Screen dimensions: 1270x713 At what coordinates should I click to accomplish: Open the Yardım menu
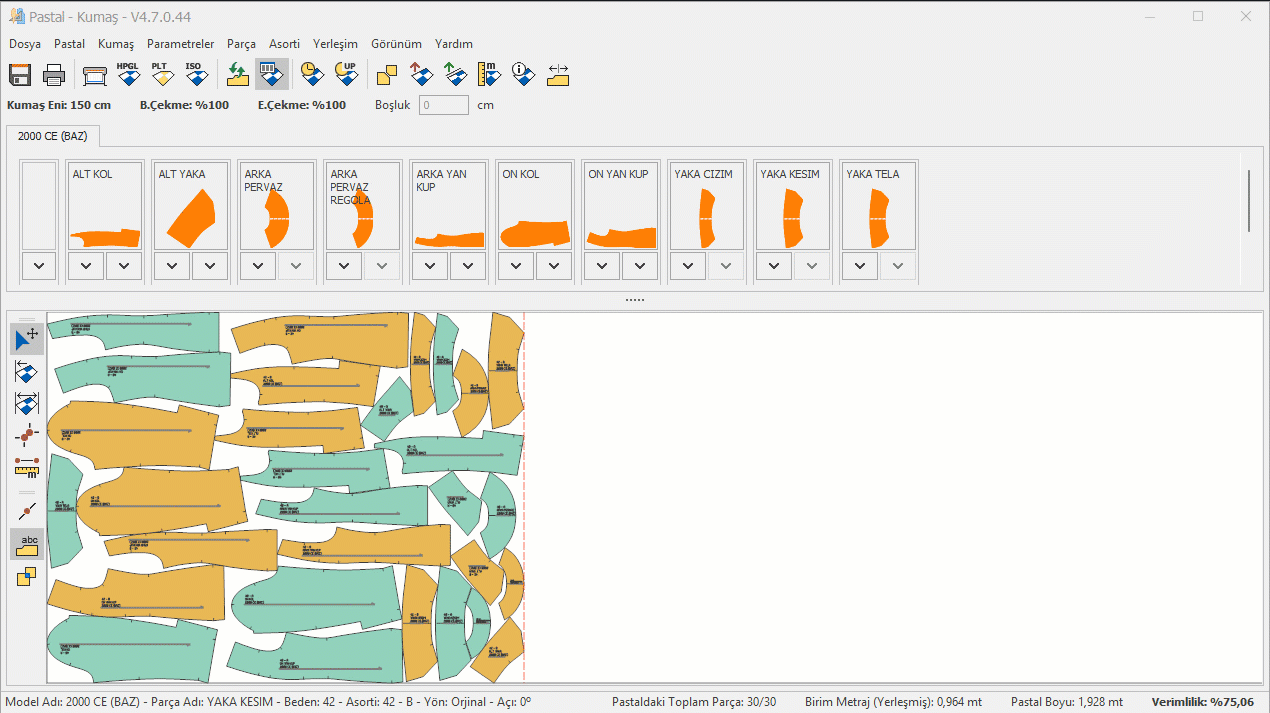453,44
